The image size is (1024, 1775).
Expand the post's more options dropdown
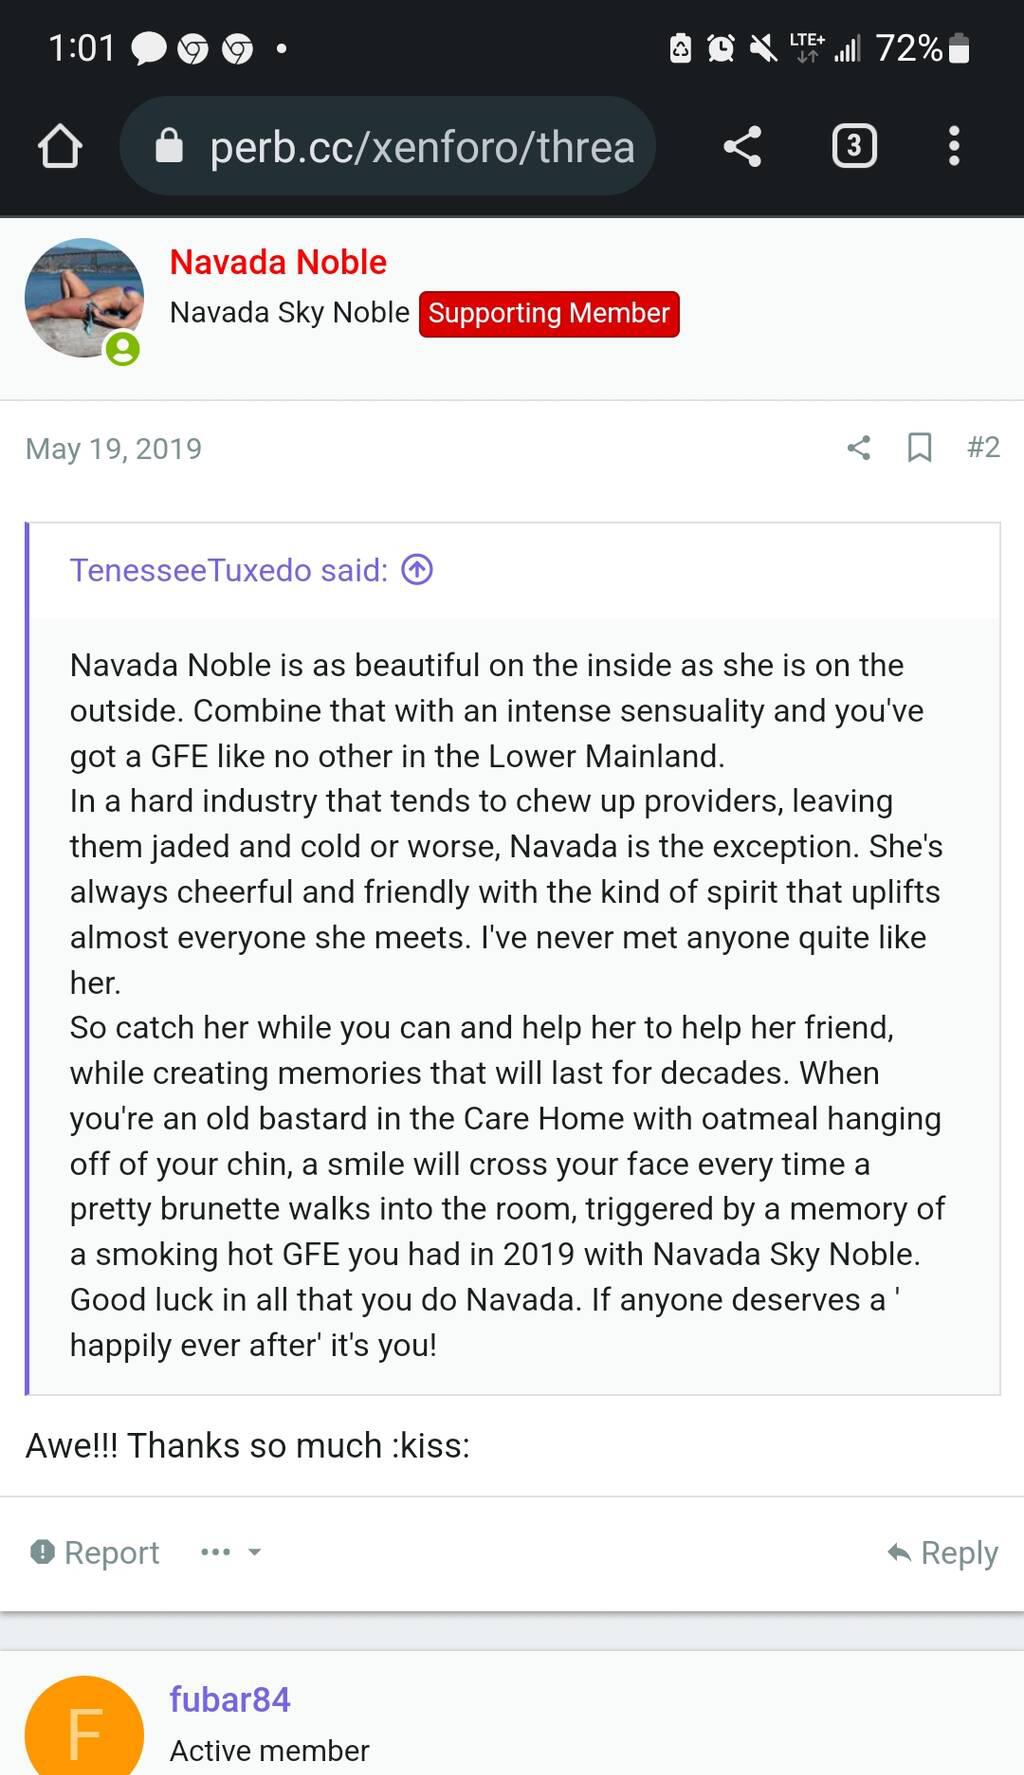click(230, 1552)
